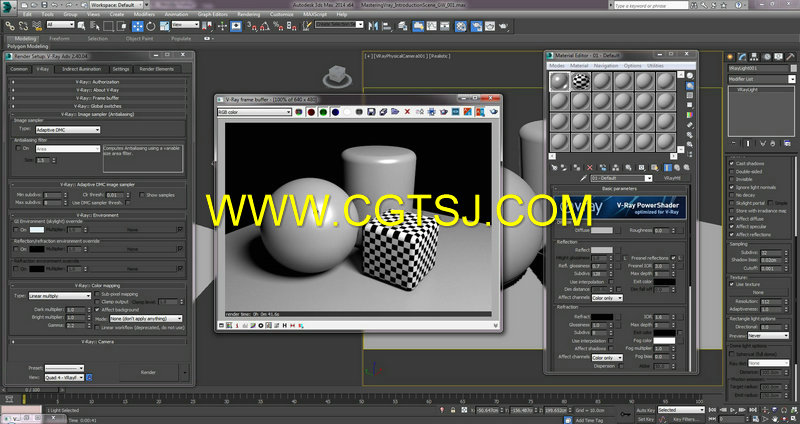
Task: Click the teapot Render Production icon
Action: coord(503,26)
